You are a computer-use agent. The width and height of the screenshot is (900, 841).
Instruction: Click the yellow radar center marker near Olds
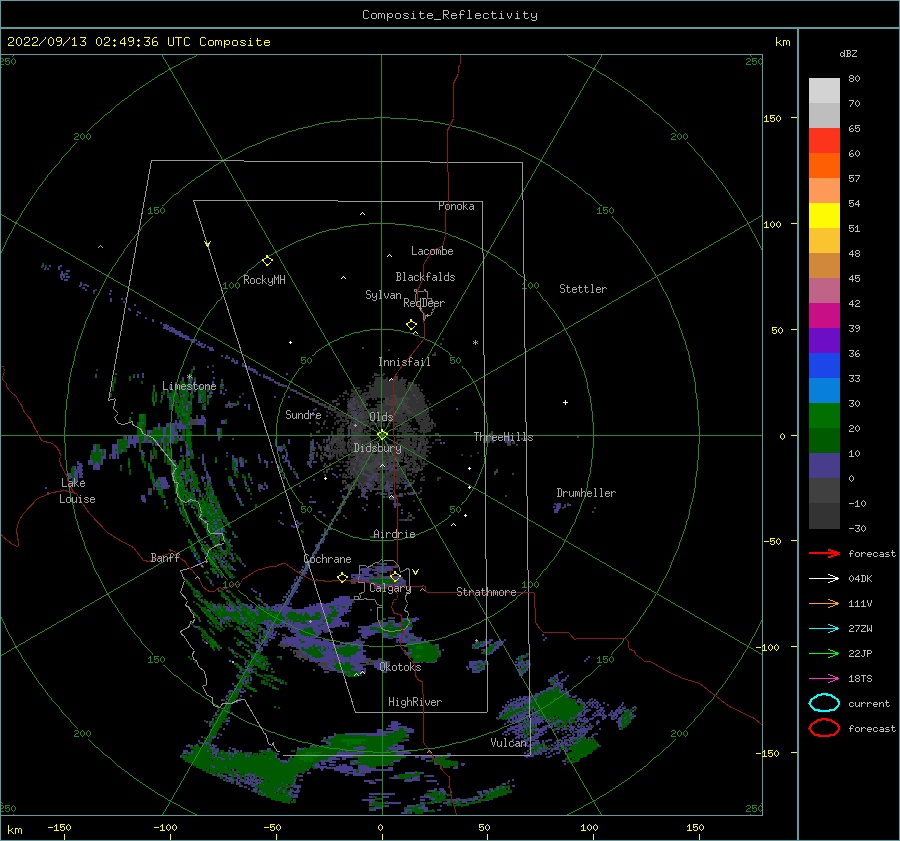[382, 435]
